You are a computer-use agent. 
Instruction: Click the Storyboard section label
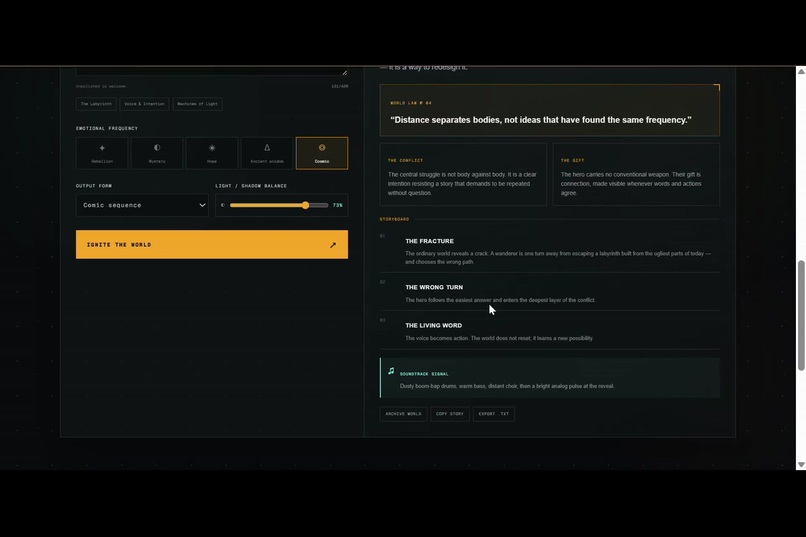pyautogui.click(x=394, y=219)
